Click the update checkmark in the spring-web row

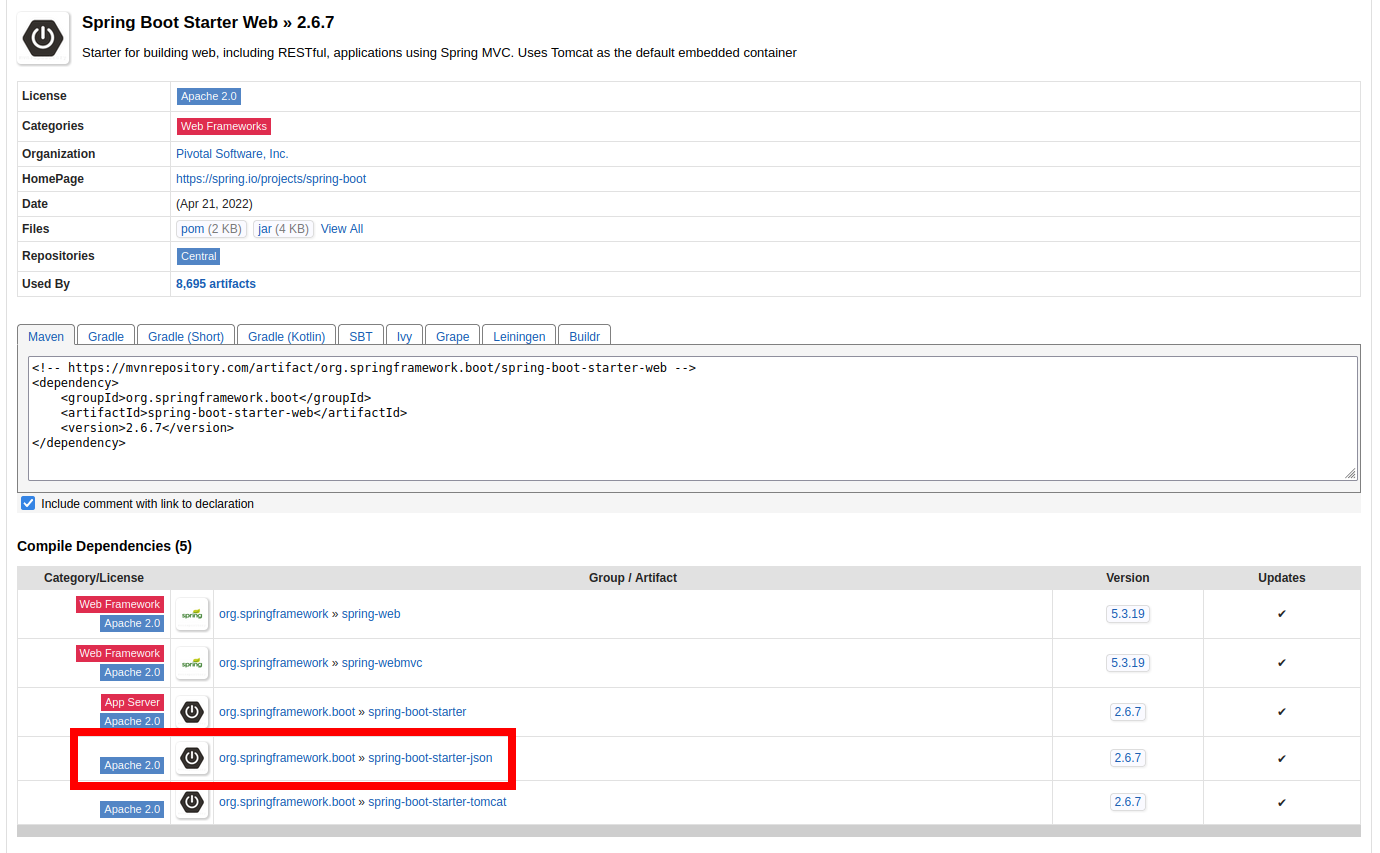pos(1282,614)
